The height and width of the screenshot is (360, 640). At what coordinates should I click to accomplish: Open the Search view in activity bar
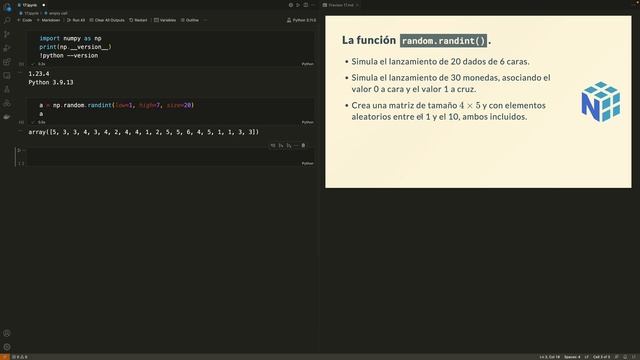point(7,20)
